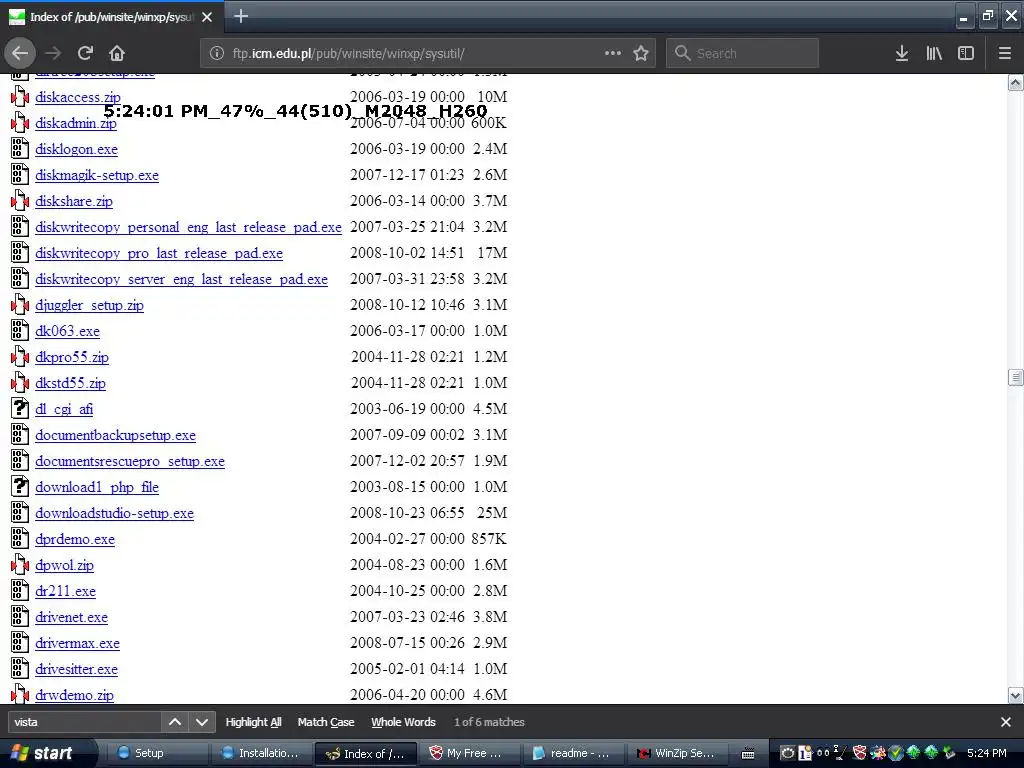
Task: Toggle the sidebar view
Action: tap(965, 53)
